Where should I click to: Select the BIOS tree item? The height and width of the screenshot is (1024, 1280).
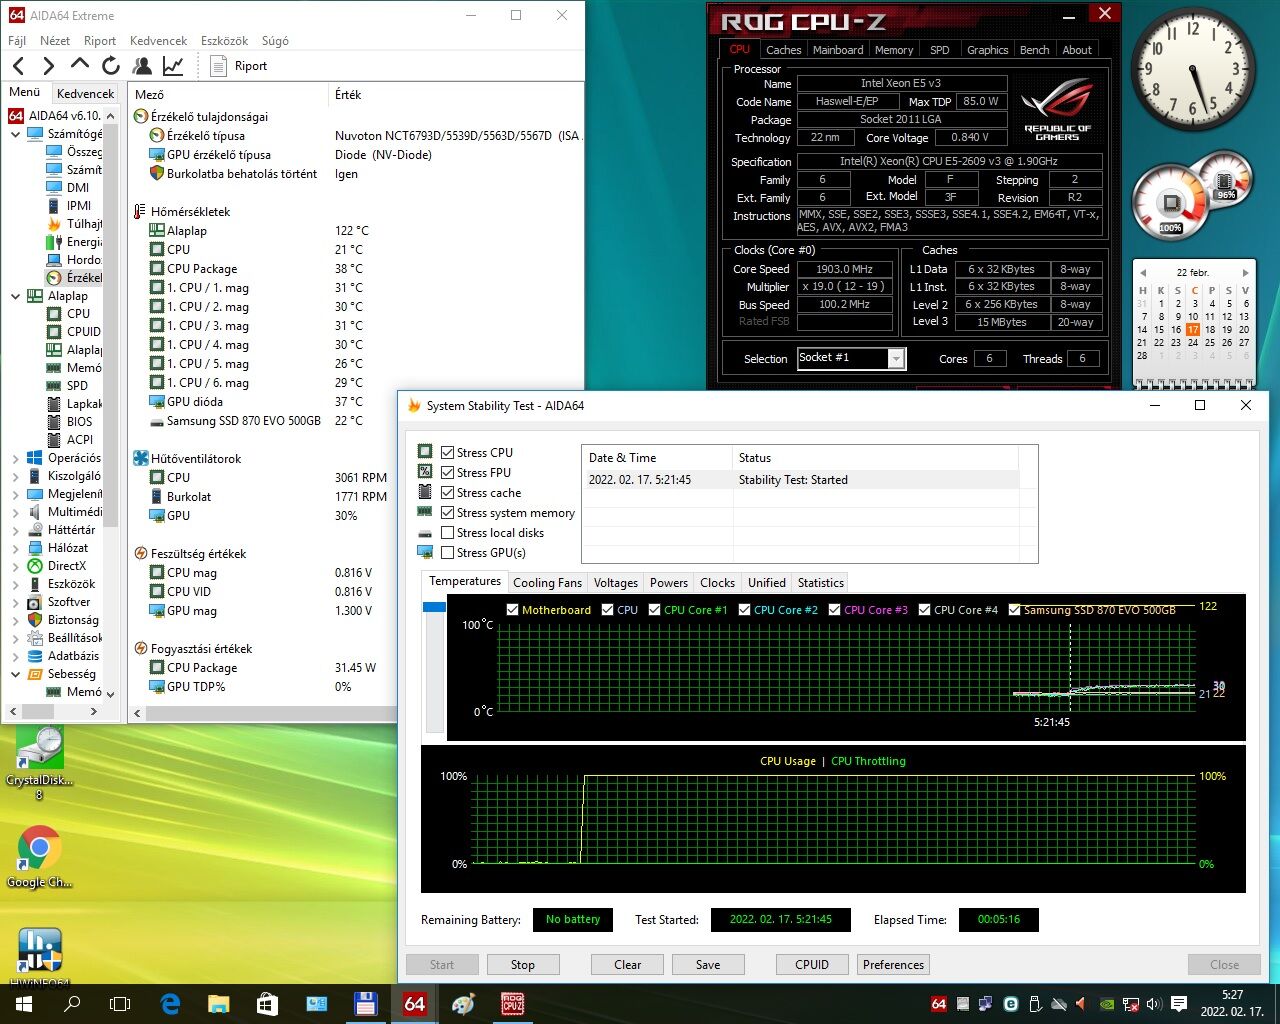(x=70, y=421)
